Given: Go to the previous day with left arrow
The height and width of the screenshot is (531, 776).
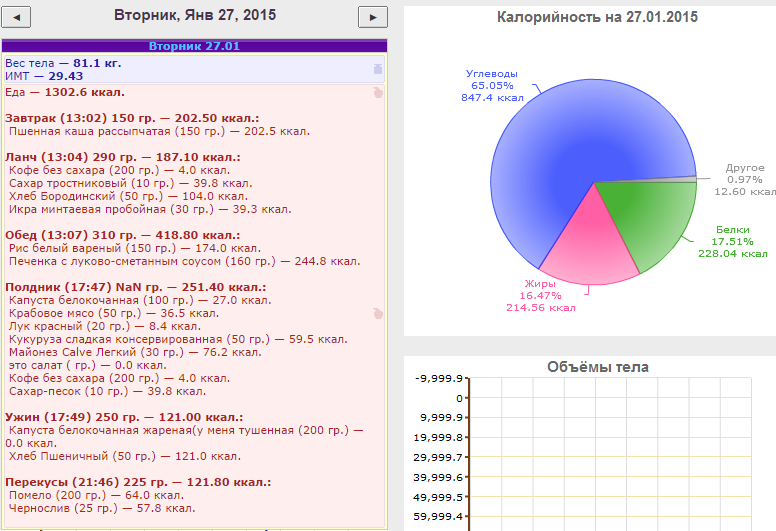Looking at the screenshot, I should (x=16, y=17).
